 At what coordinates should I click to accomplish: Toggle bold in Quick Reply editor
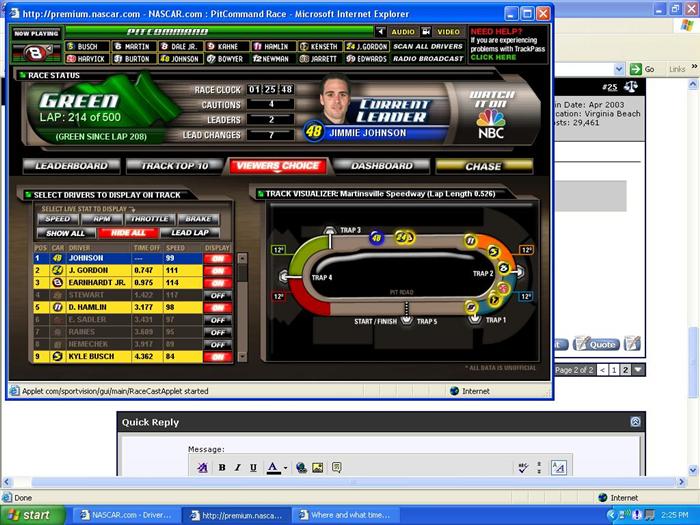click(x=222, y=467)
